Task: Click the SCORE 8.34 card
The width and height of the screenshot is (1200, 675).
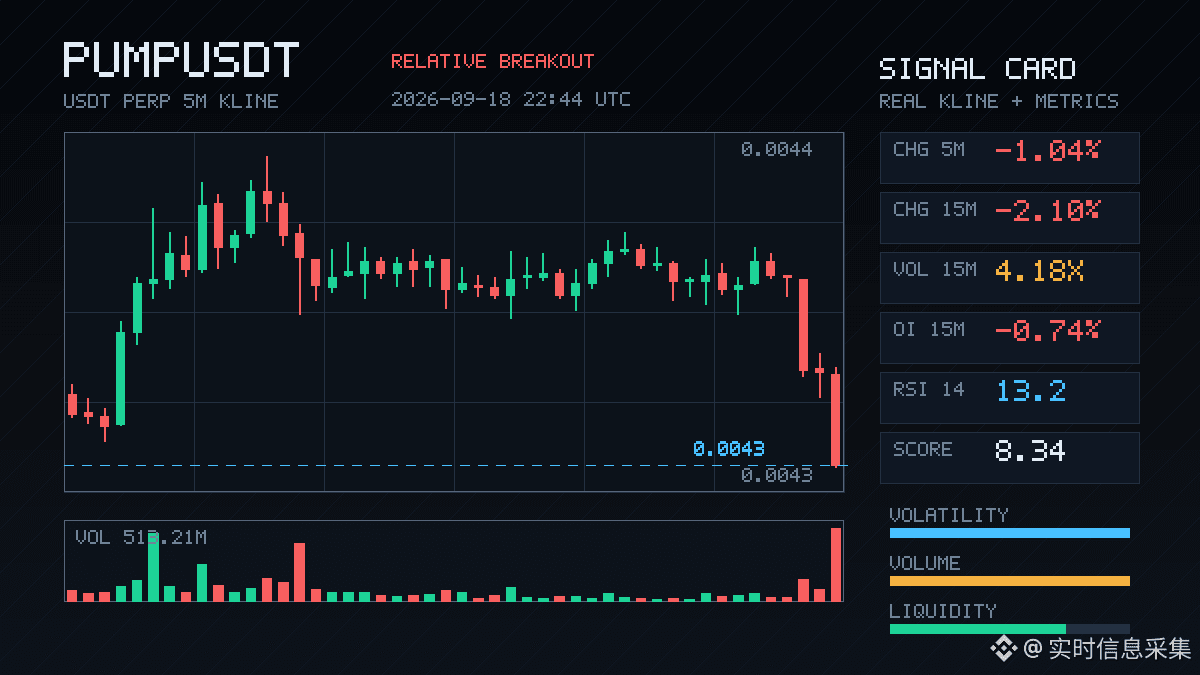Action: click(1009, 458)
